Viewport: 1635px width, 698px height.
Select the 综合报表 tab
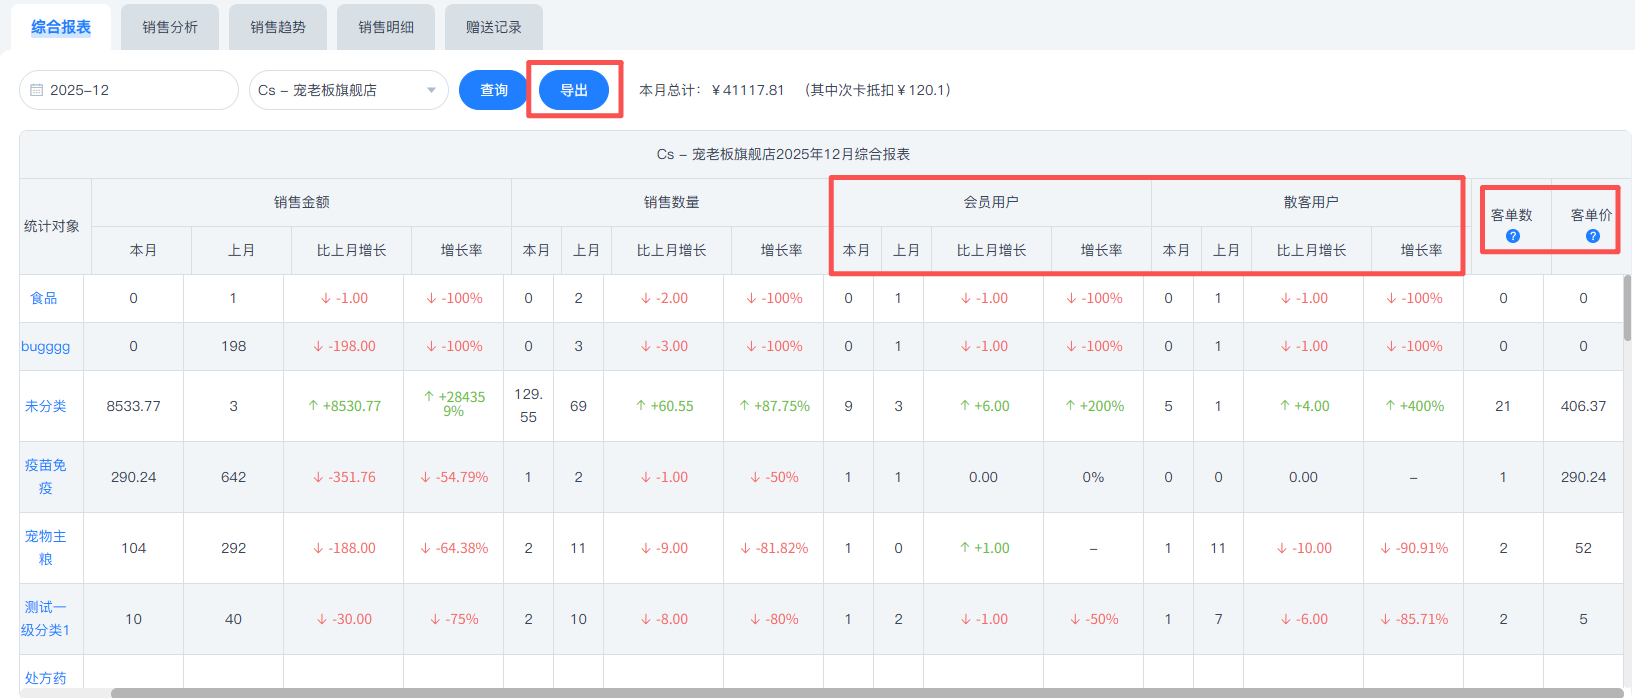pos(61,27)
